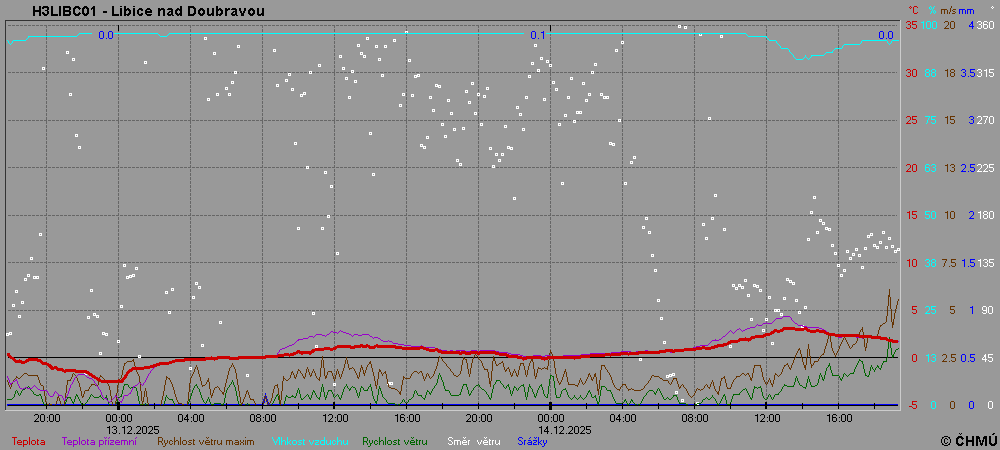Image resolution: width=1000 pixels, height=450 pixels.
Task: Select the cyan Vlhkost vzduchu legend entry
Action: 308,441
